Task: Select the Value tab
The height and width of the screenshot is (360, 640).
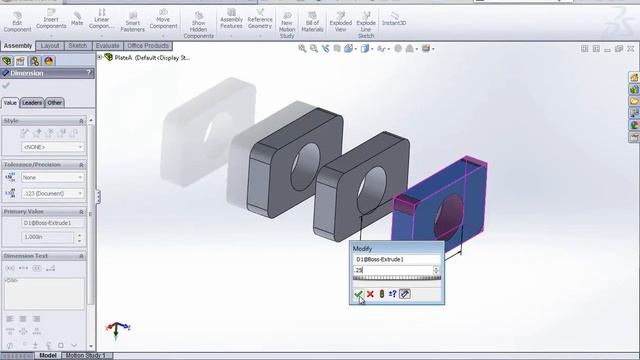Action: tap(10, 103)
